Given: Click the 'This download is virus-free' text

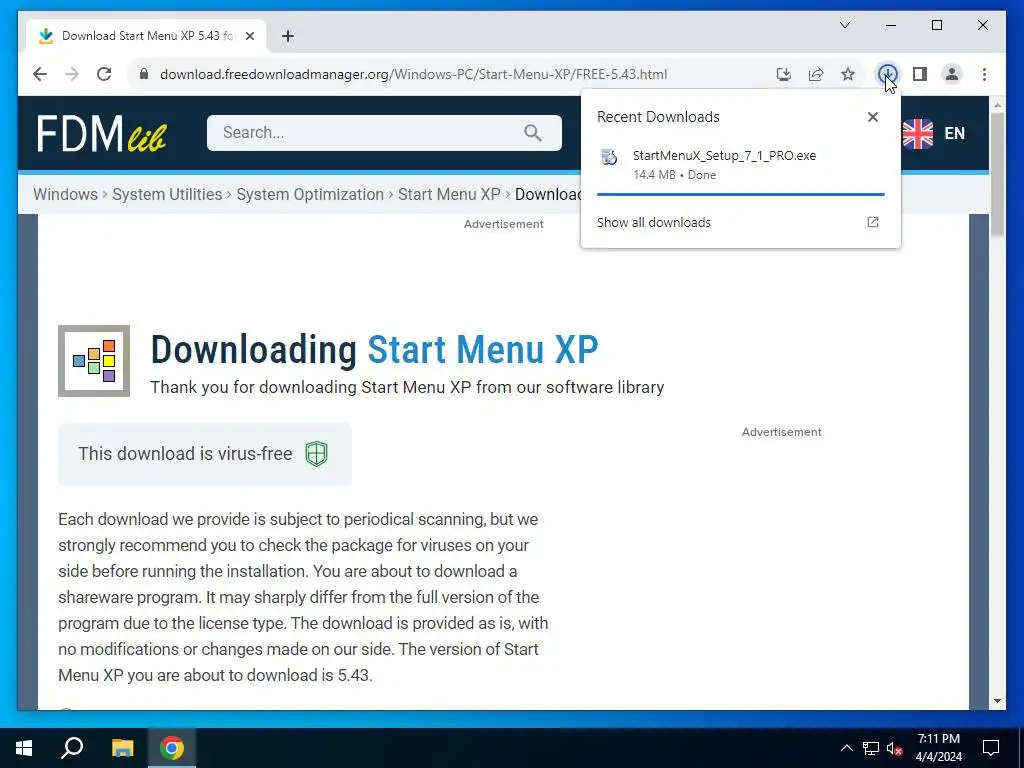Looking at the screenshot, I should [x=185, y=453].
